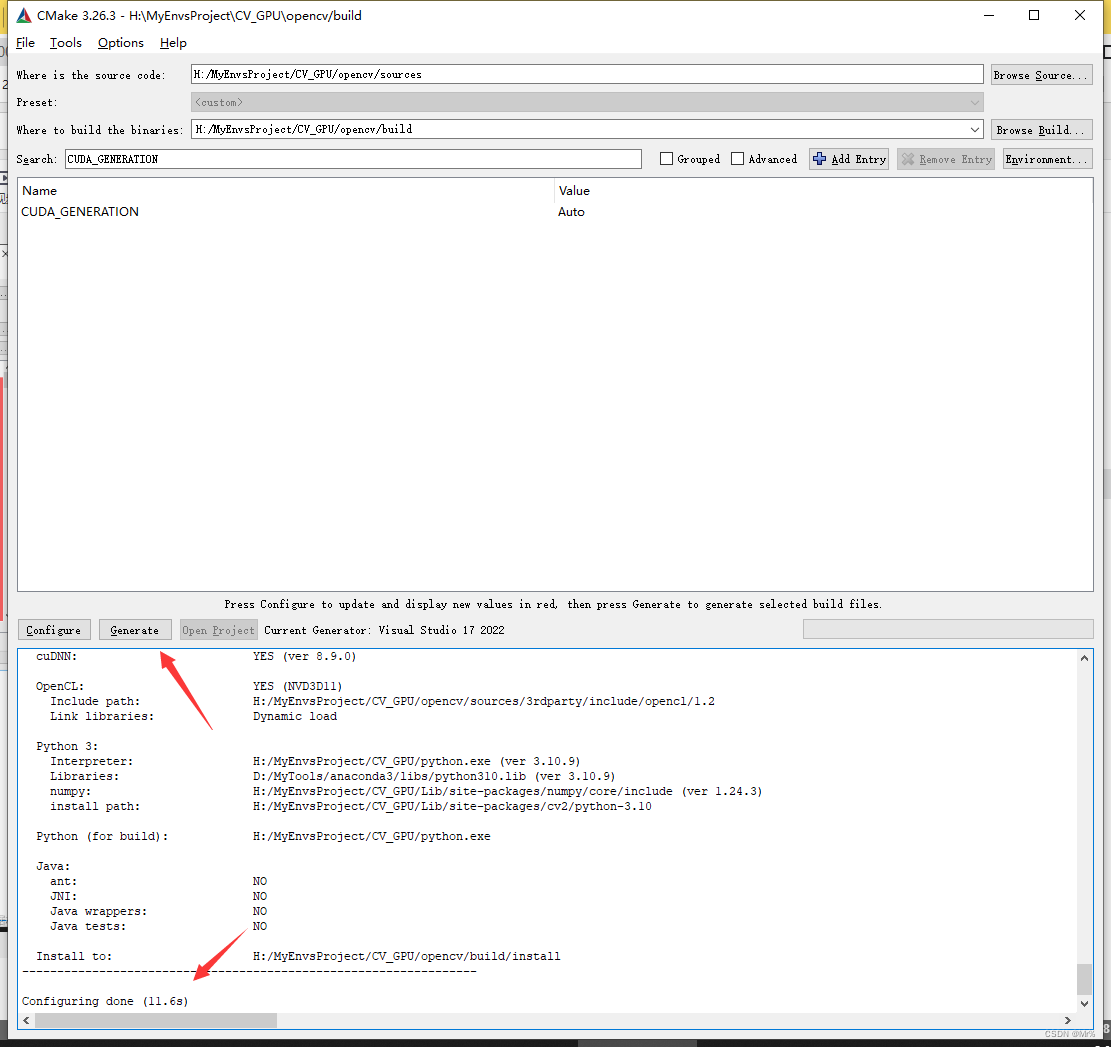This screenshot has width=1111, height=1047.
Task: Open the Help menu
Action: coord(172,42)
